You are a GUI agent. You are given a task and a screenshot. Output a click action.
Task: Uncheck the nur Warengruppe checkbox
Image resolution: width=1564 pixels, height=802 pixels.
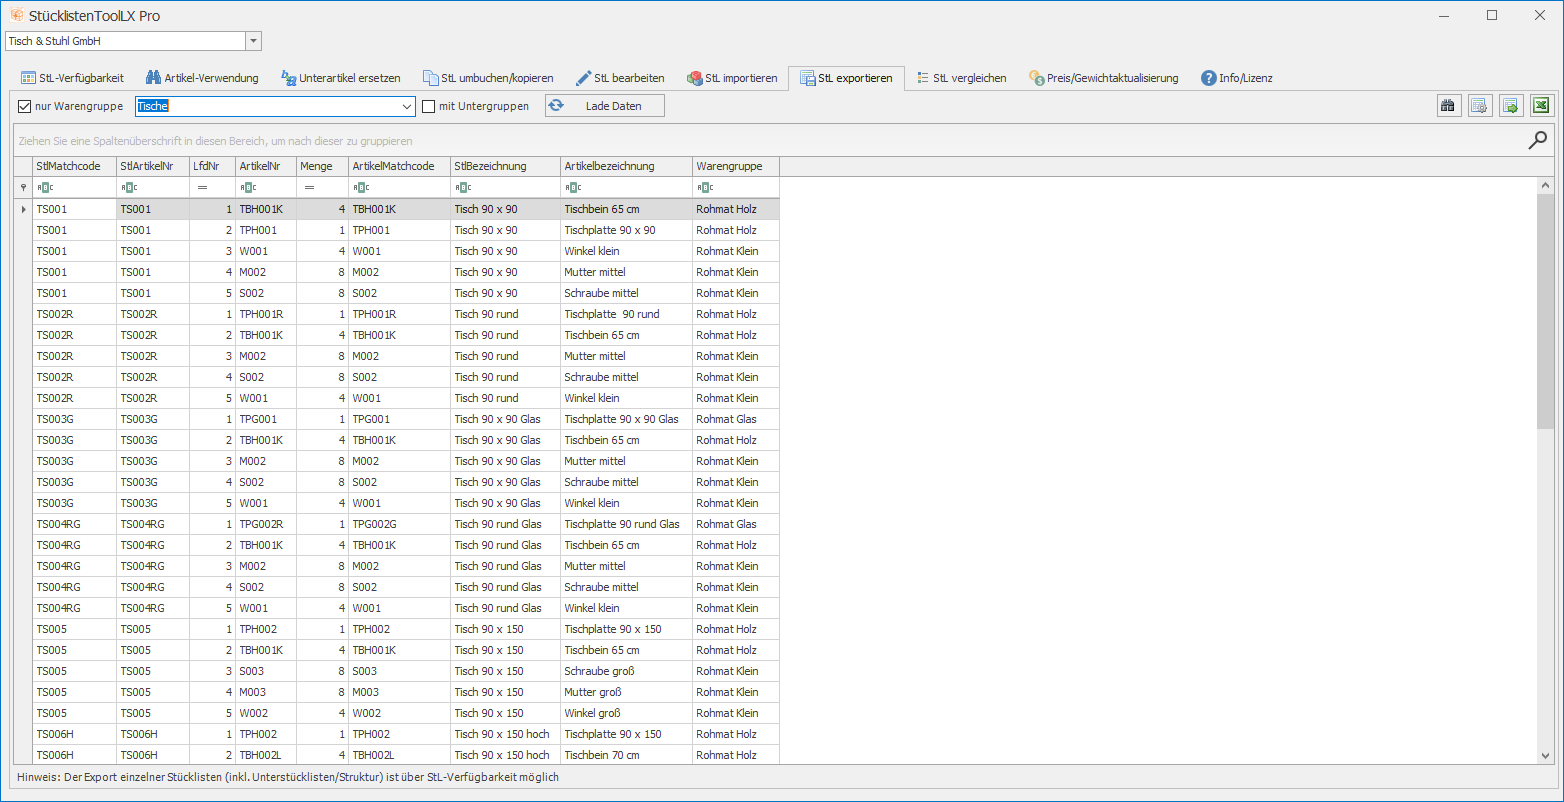tap(25, 106)
